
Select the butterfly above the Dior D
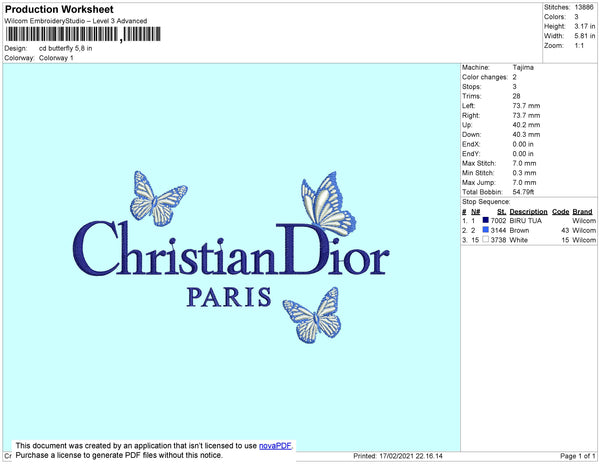[x=328, y=204]
